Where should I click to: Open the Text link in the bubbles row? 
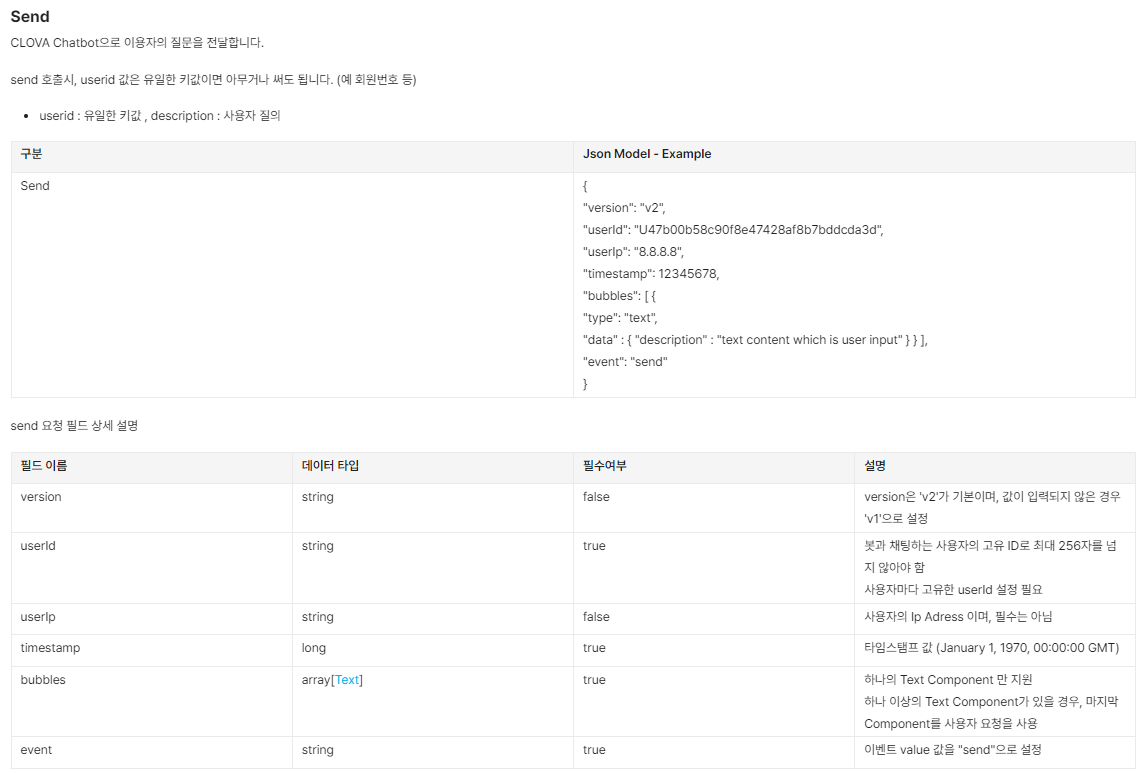point(347,680)
